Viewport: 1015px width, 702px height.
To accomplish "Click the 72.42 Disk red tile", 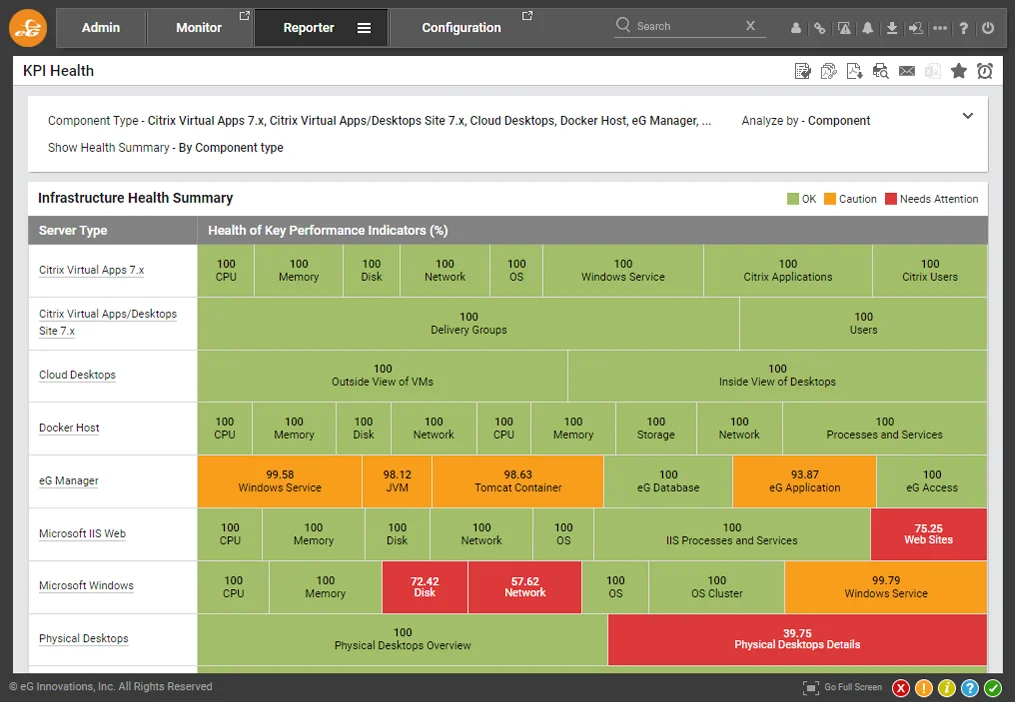I will click(425, 587).
